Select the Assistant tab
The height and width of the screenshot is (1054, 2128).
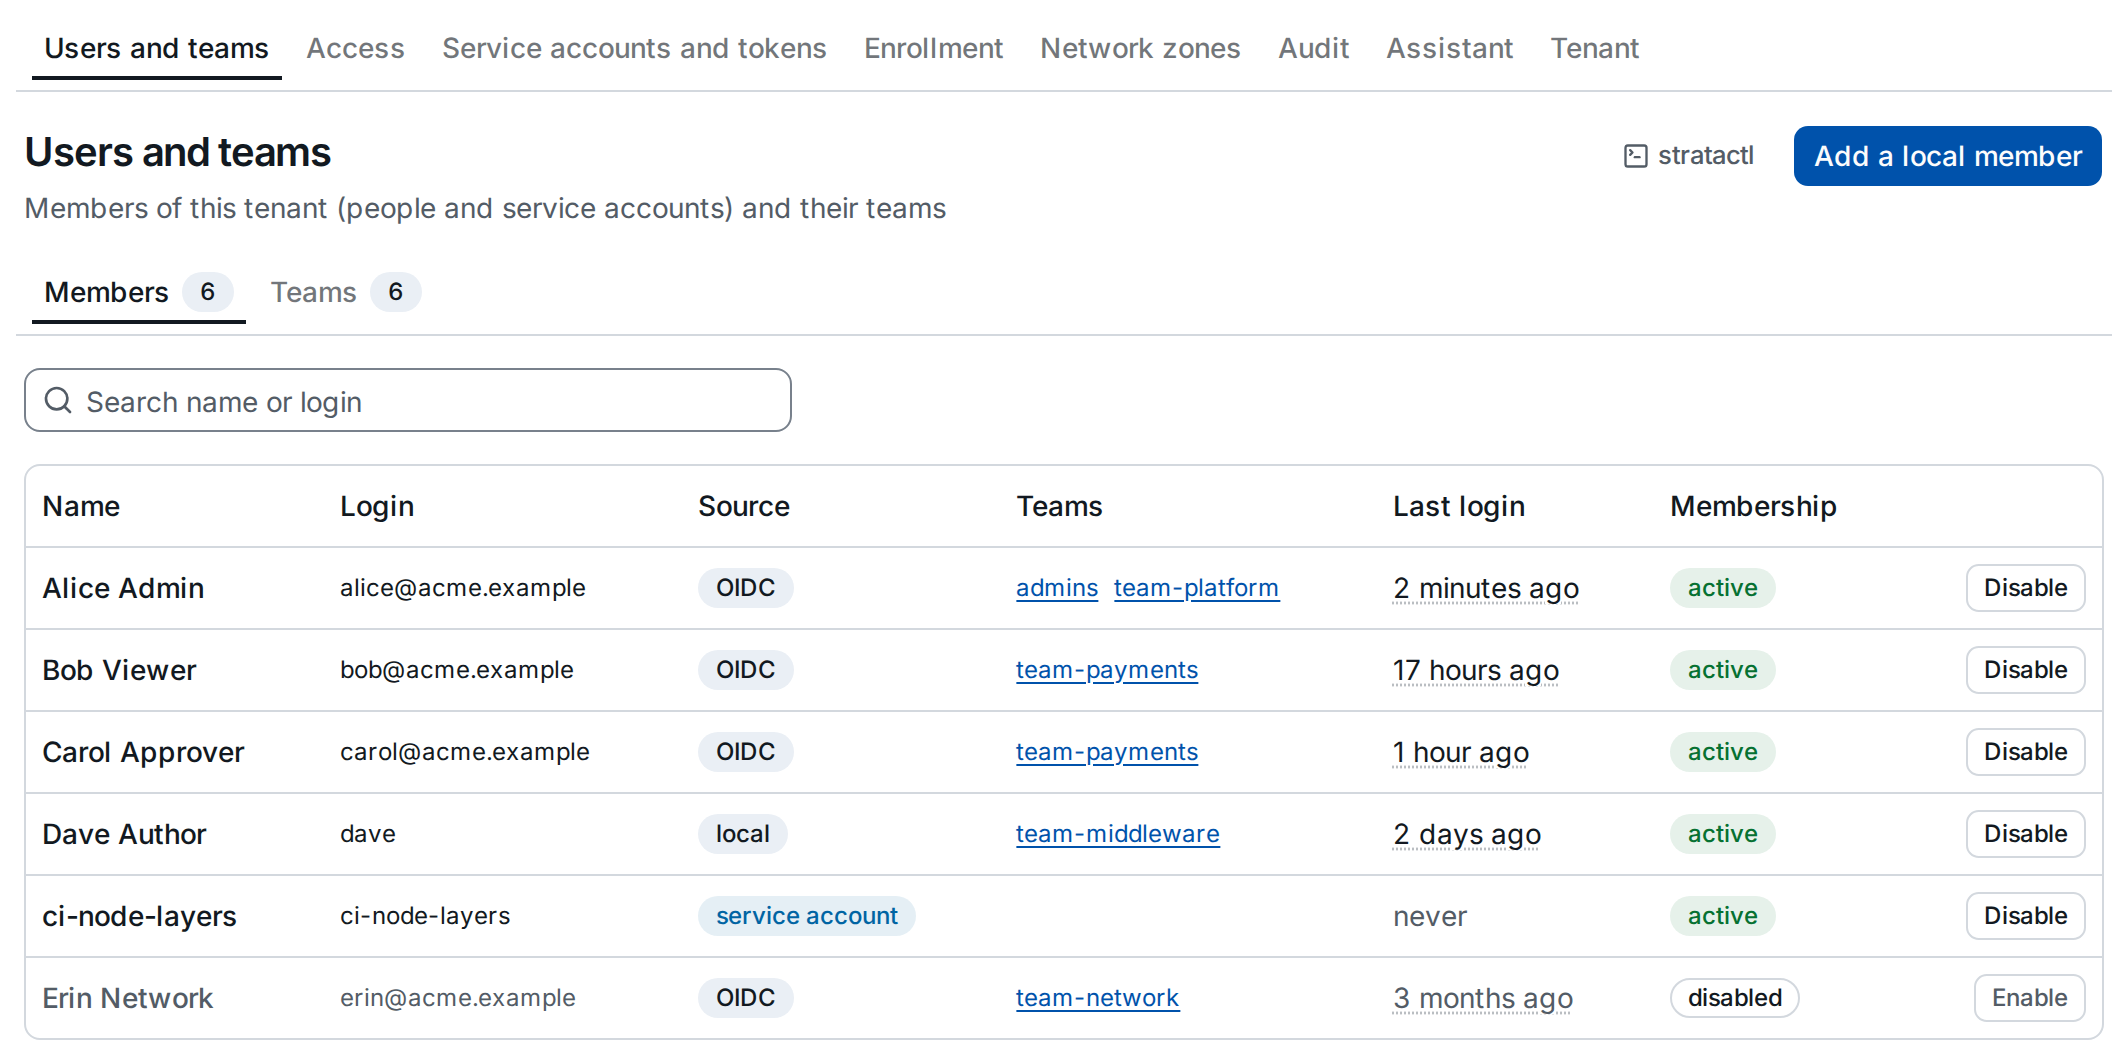(x=1449, y=48)
